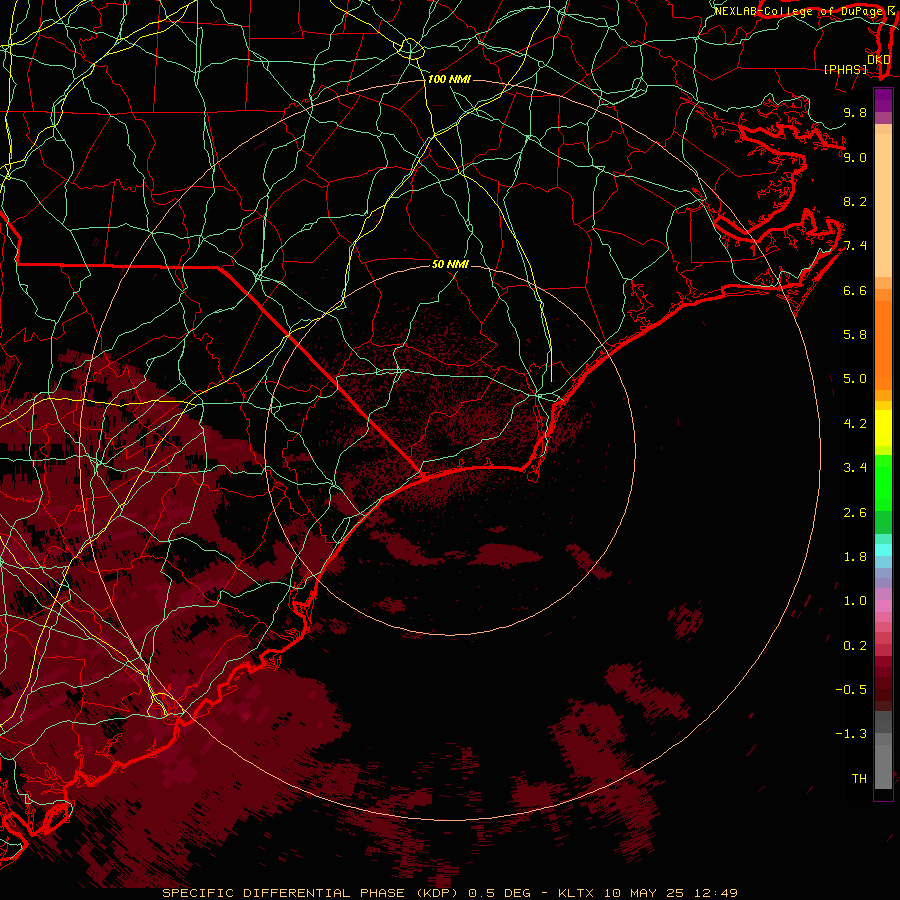Select the 50 NMI range ring label
This screenshot has height=900, width=900.
[x=450, y=264]
